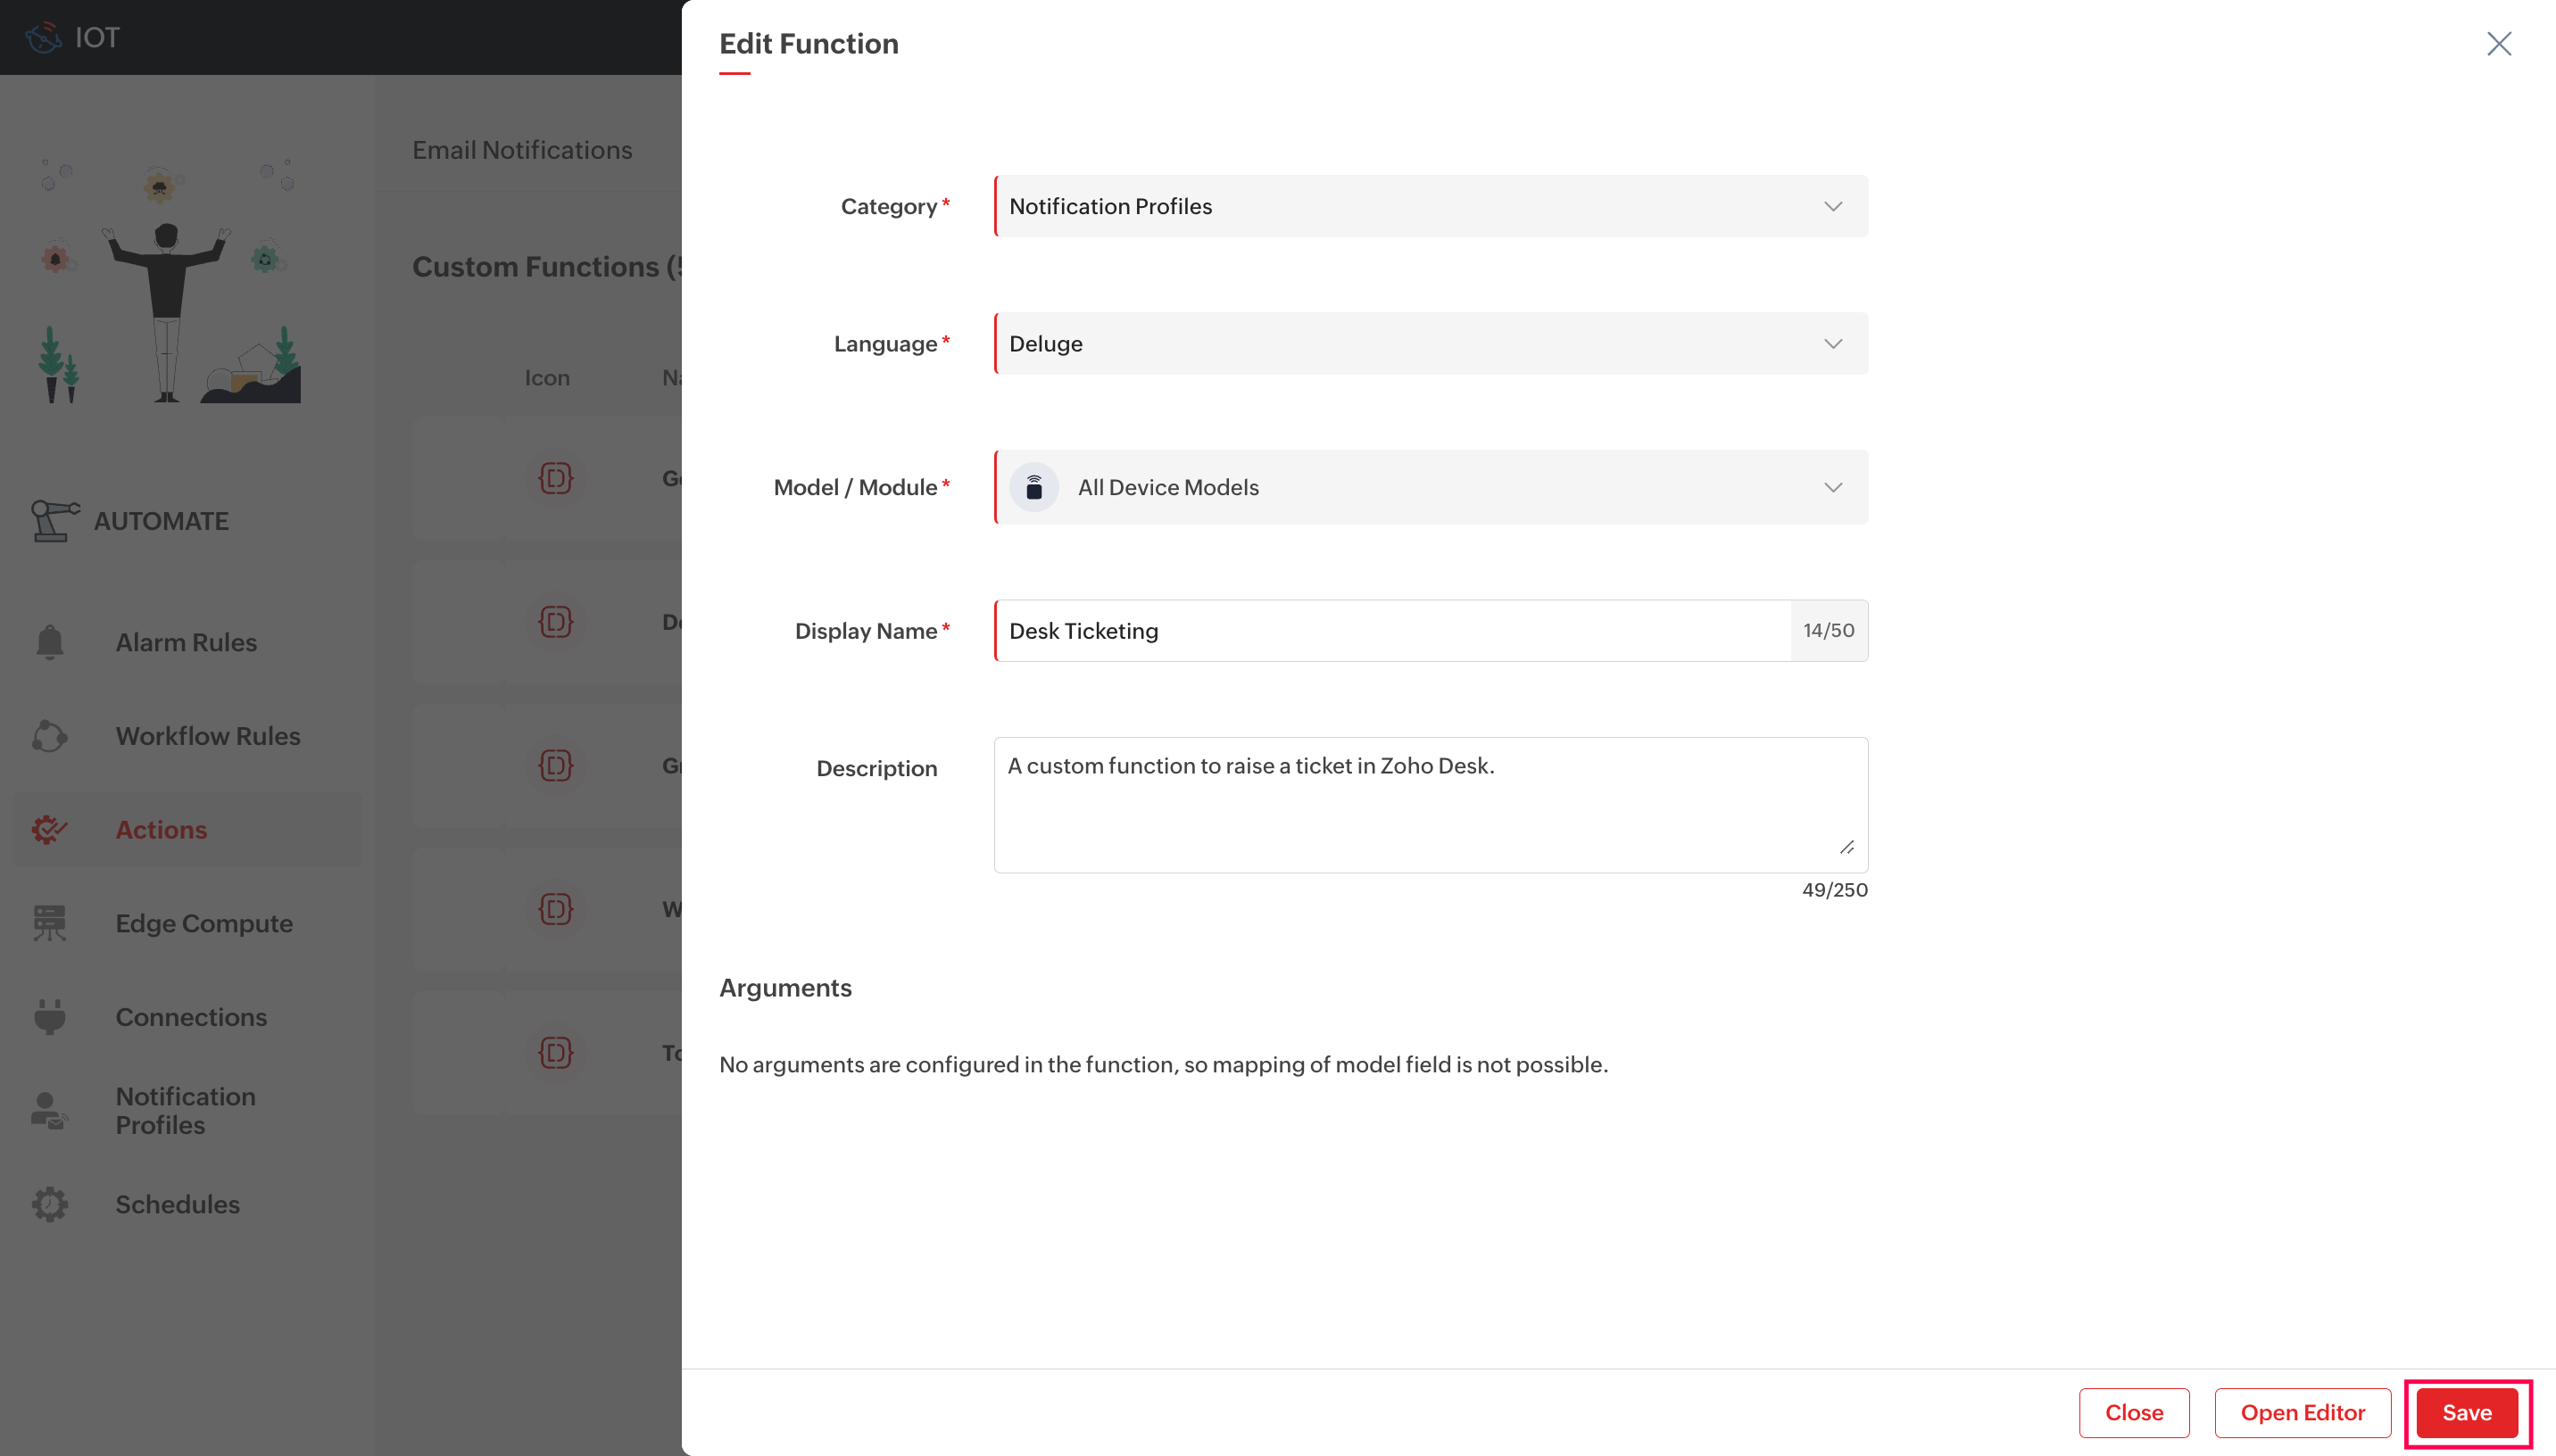Click the Notification Profiles sidebar icon

(x=49, y=1110)
